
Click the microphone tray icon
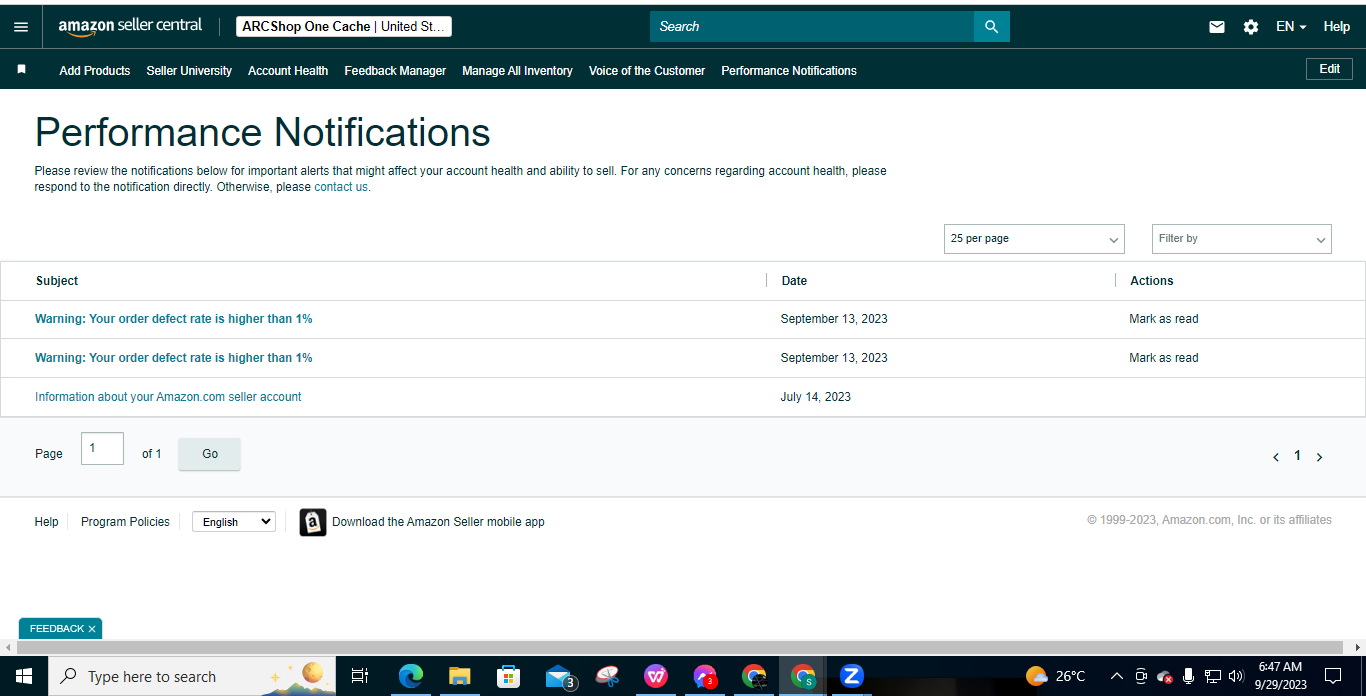pyautogui.click(x=1188, y=676)
